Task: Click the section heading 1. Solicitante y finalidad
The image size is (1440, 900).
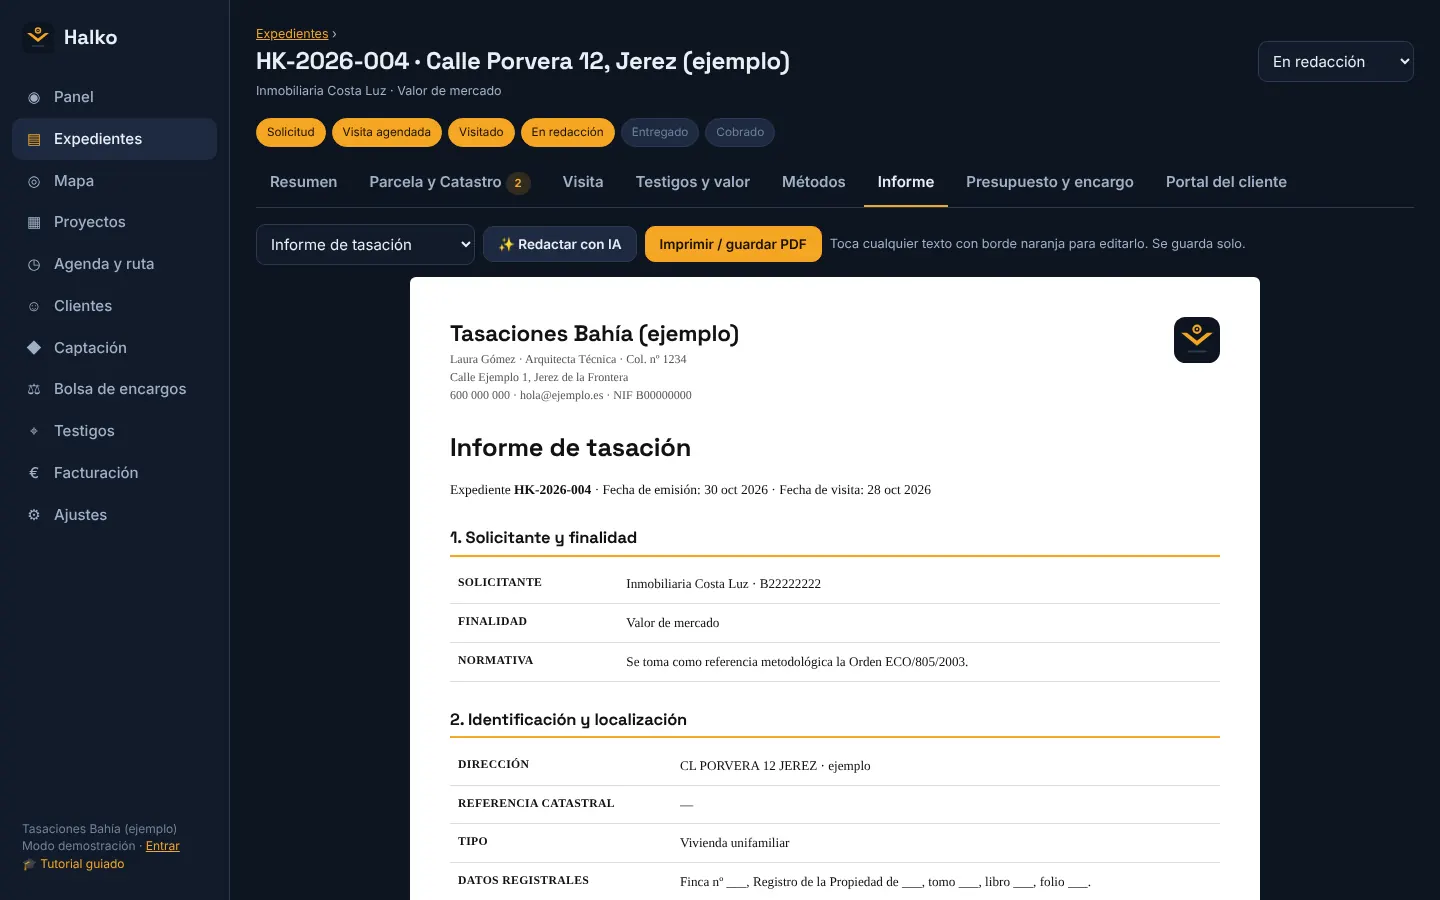Action: pyautogui.click(x=543, y=538)
